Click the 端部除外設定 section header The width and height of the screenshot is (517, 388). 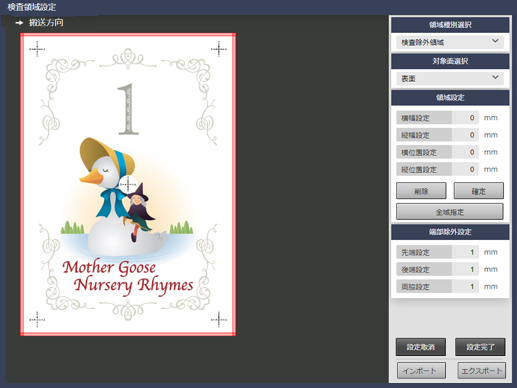[x=450, y=232]
